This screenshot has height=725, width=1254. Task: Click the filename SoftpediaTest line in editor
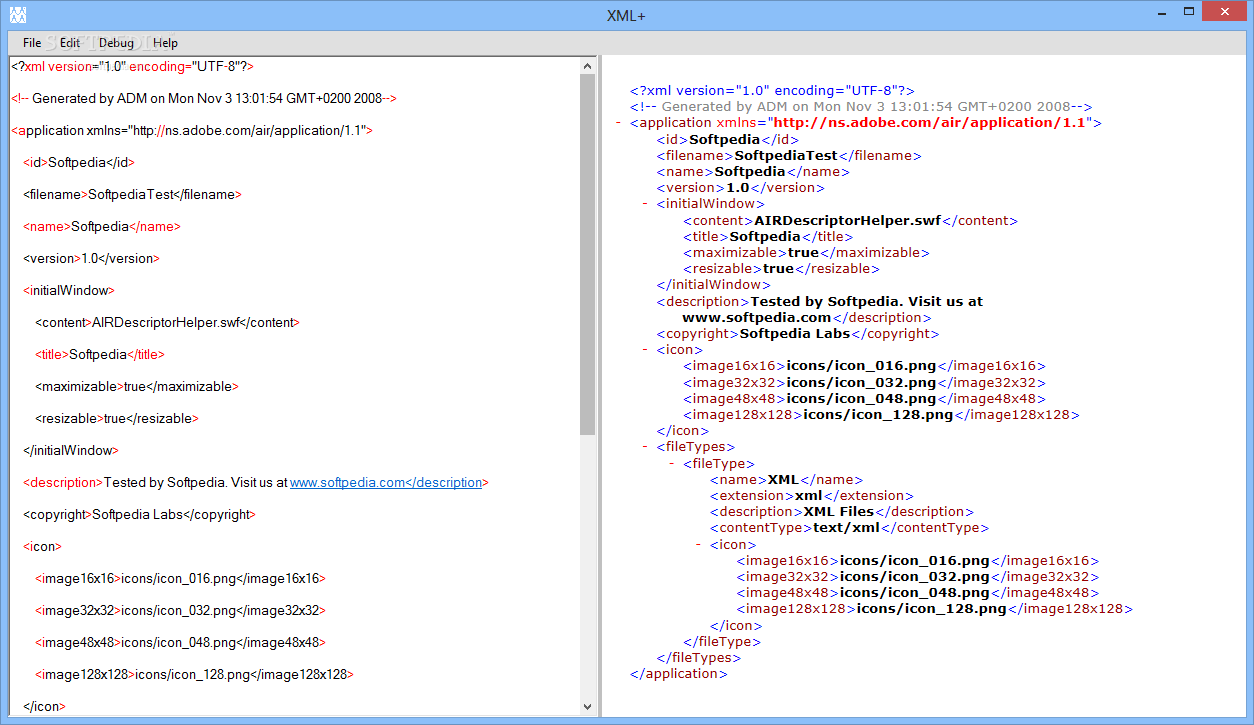[132, 194]
